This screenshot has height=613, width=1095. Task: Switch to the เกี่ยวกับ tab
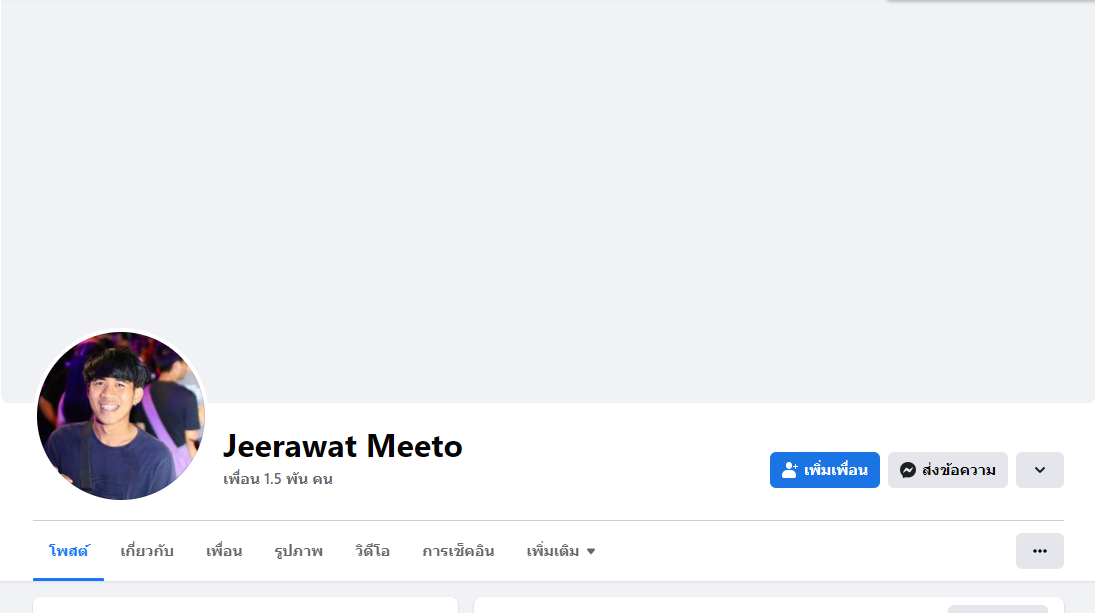pos(147,551)
